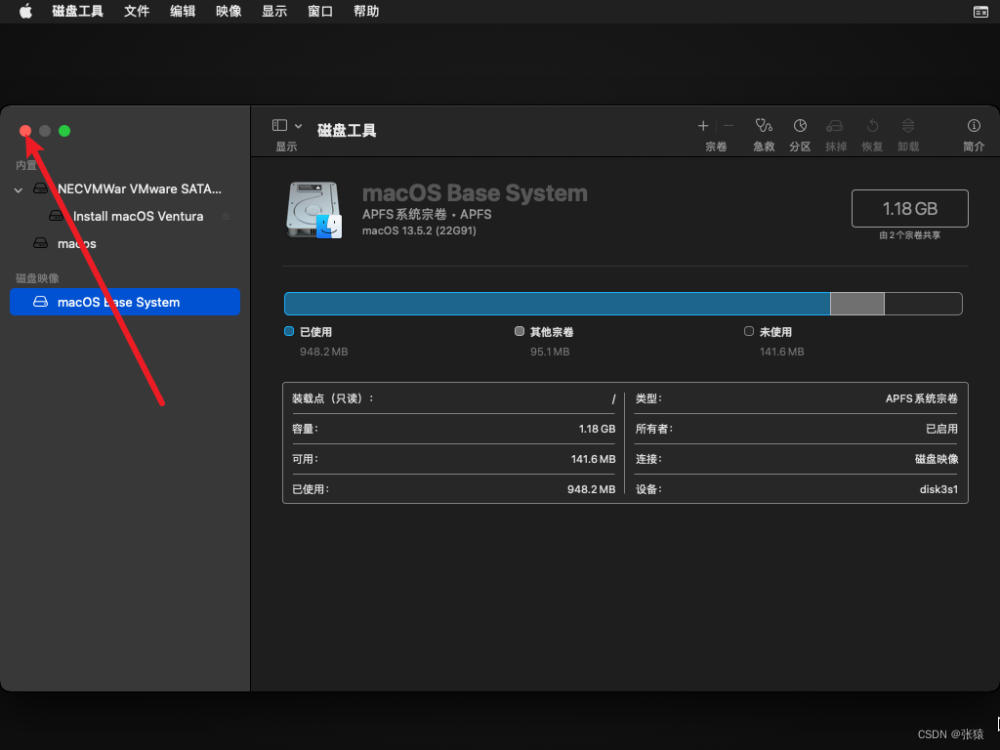
Task: Open the 窗口 menu
Action: 320,11
